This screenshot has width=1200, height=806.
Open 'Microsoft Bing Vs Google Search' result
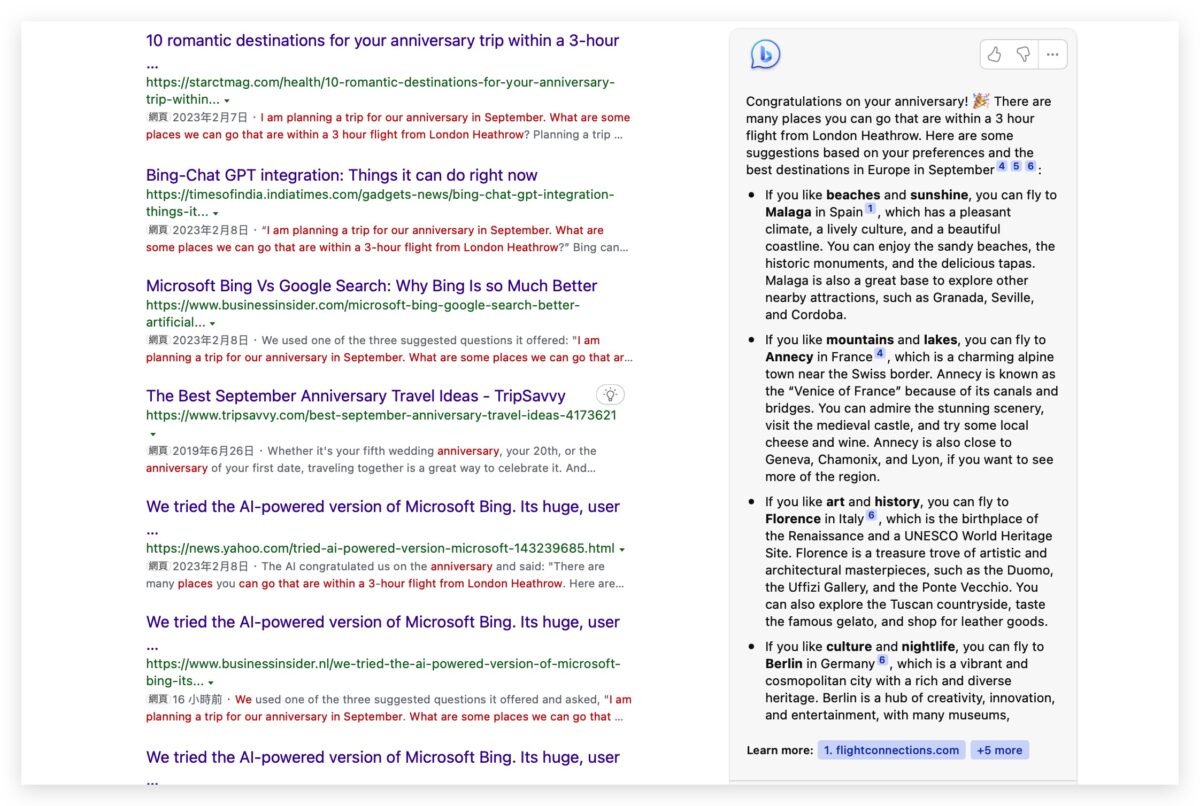point(371,285)
